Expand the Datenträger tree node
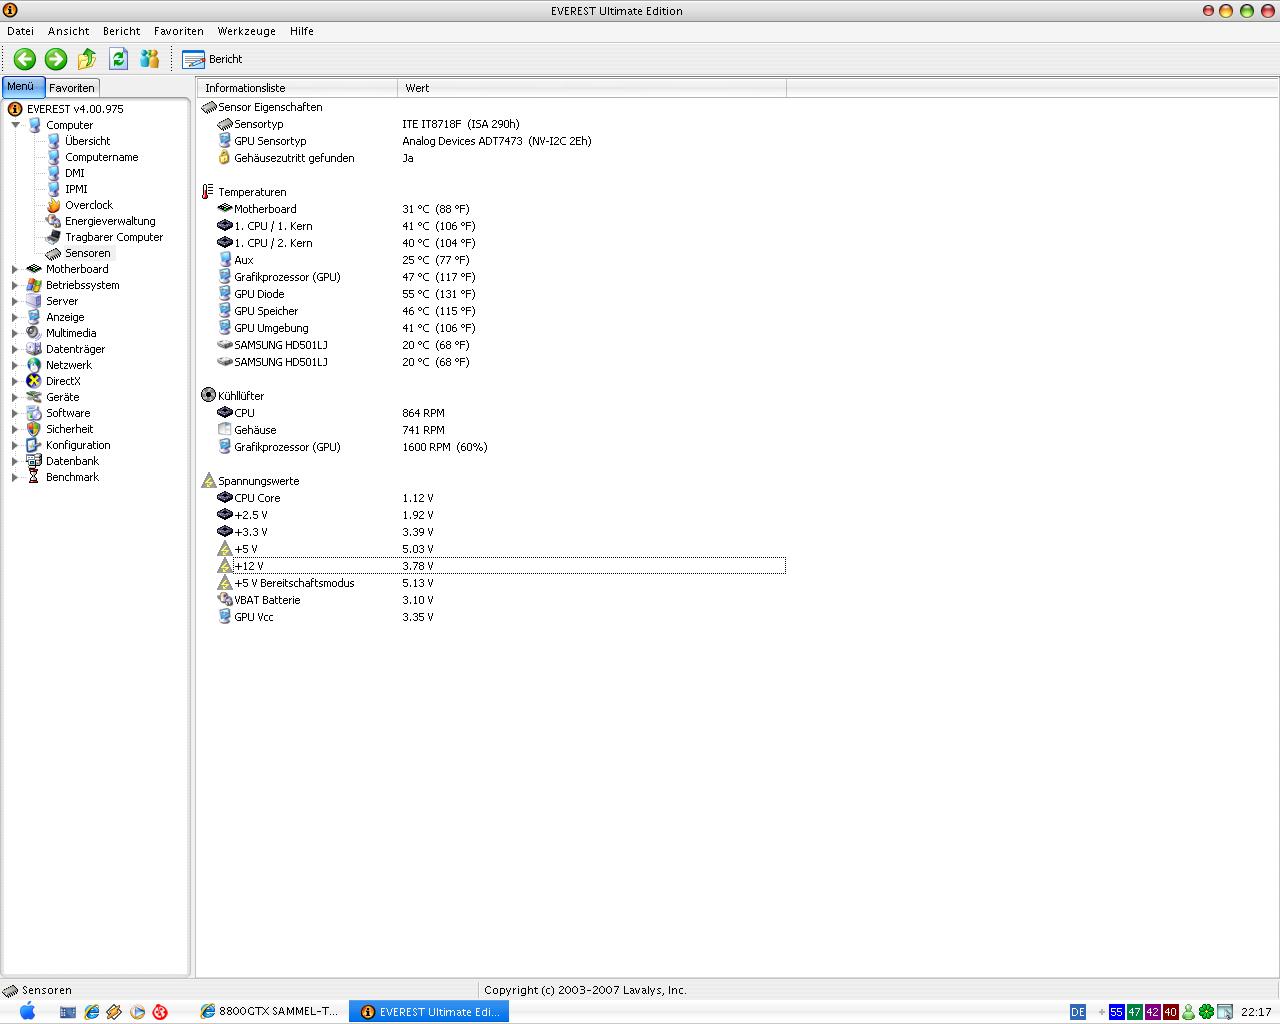 [15, 349]
